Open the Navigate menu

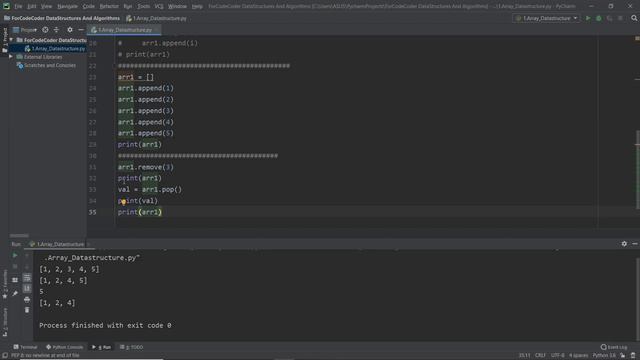tap(67, 7)
